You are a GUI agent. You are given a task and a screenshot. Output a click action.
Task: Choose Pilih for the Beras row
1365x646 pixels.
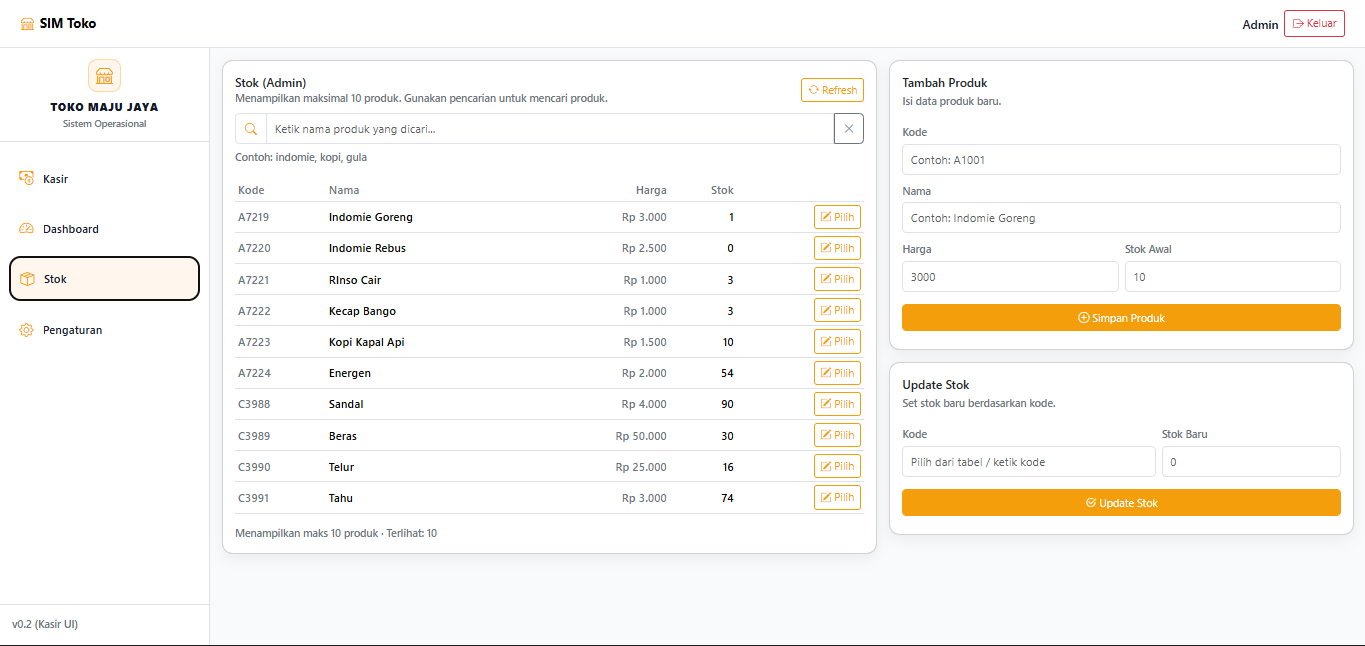[837, 436]
